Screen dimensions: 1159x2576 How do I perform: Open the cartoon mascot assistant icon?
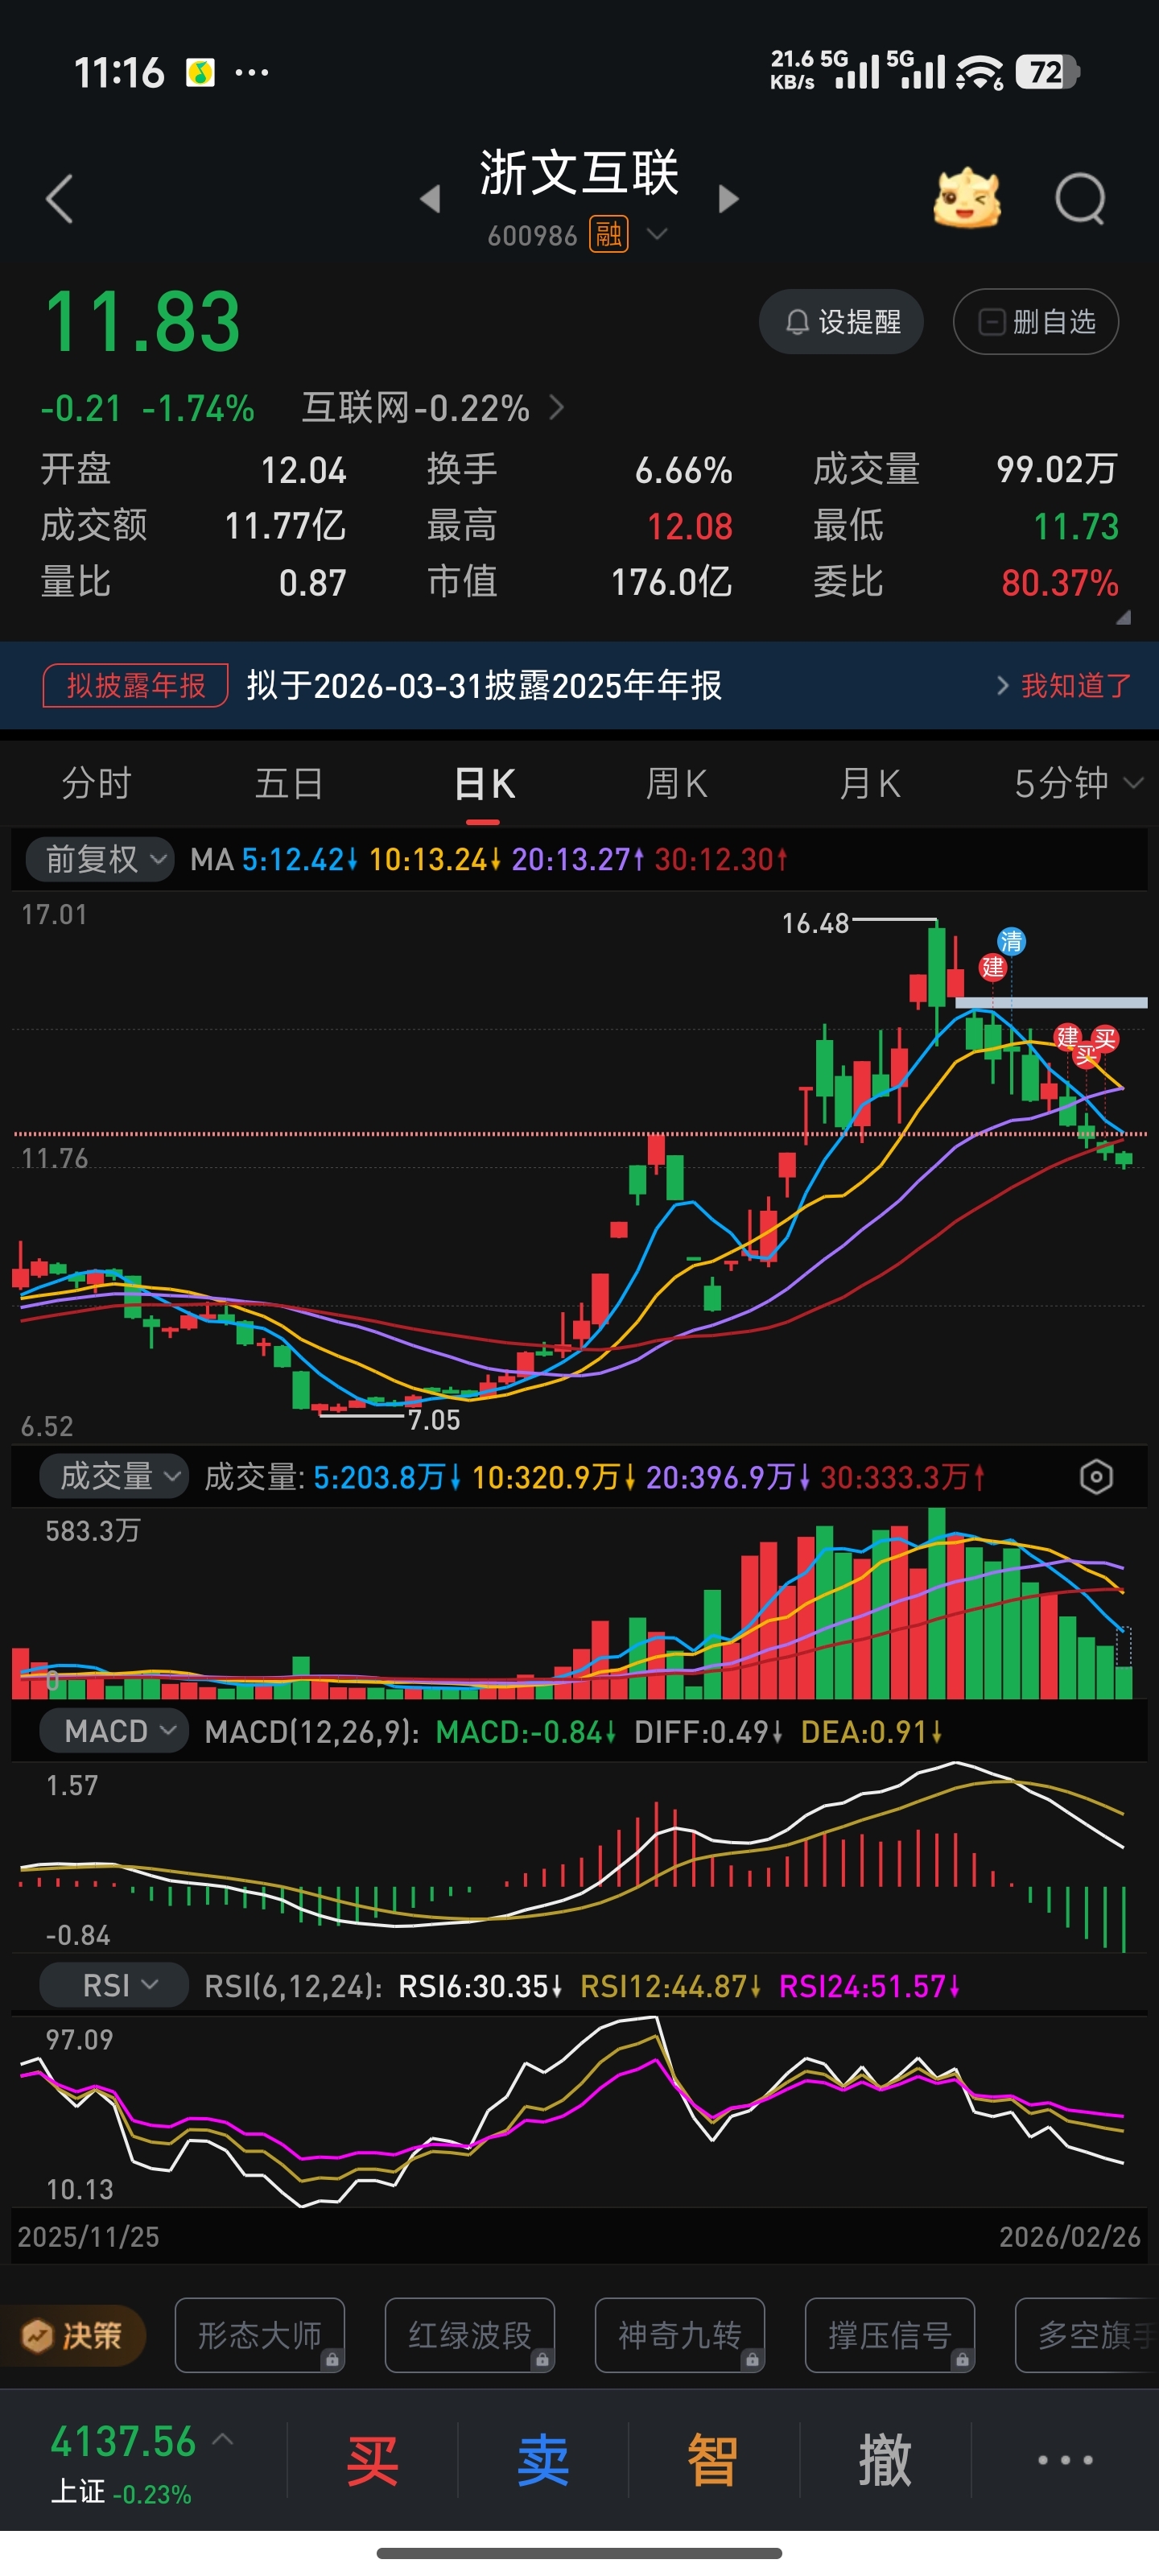[x=966, y=198]
